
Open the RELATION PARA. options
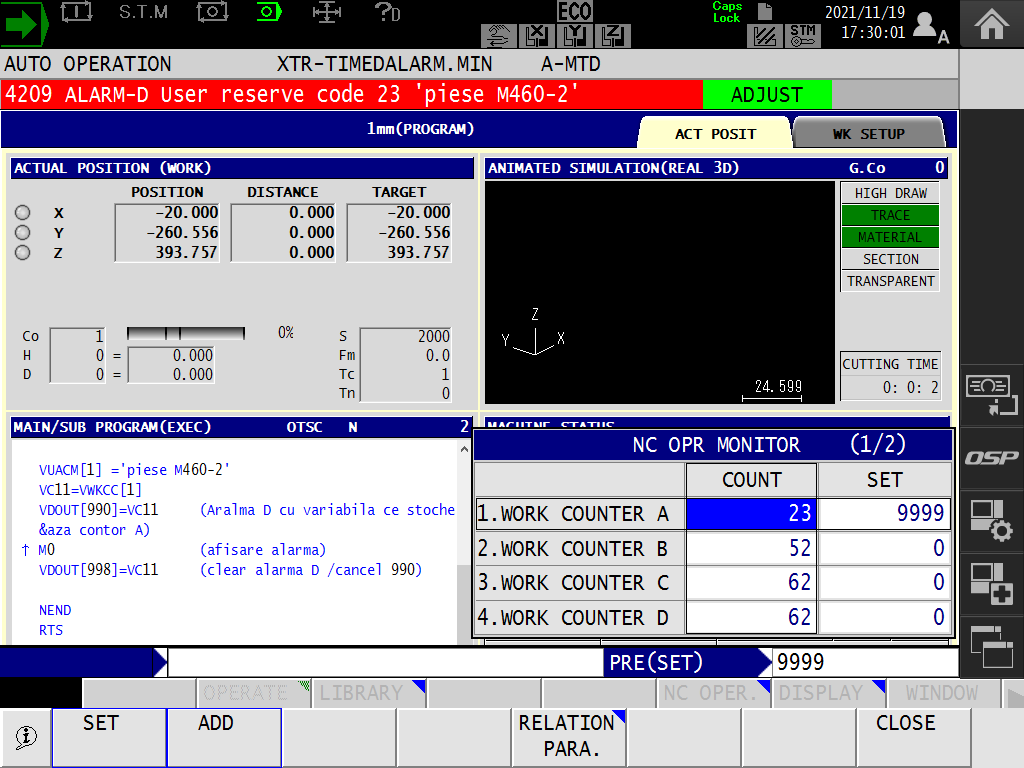pos(568,736)
